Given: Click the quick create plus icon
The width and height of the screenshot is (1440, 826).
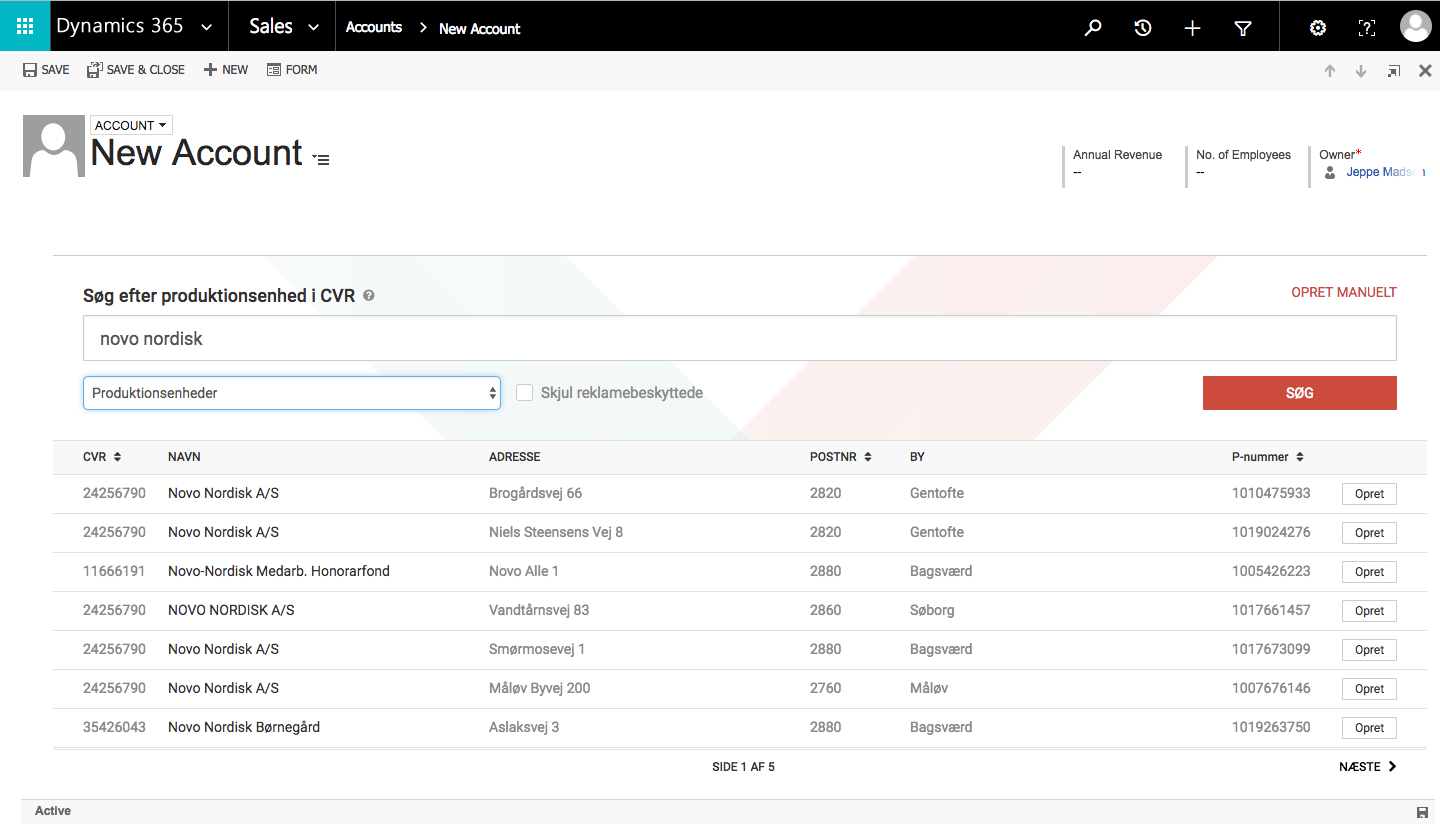Looking at the screenshot, I should point(1192,28).
